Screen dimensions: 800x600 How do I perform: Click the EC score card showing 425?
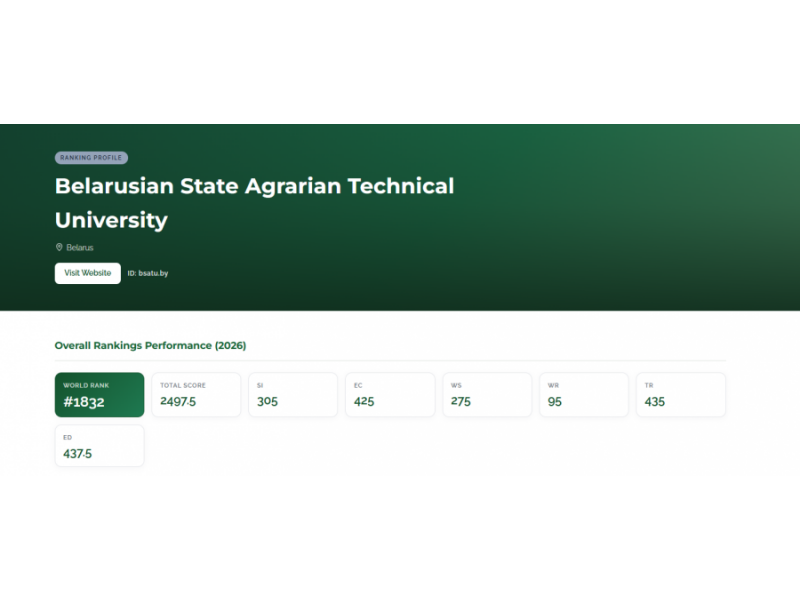point(390,394)
